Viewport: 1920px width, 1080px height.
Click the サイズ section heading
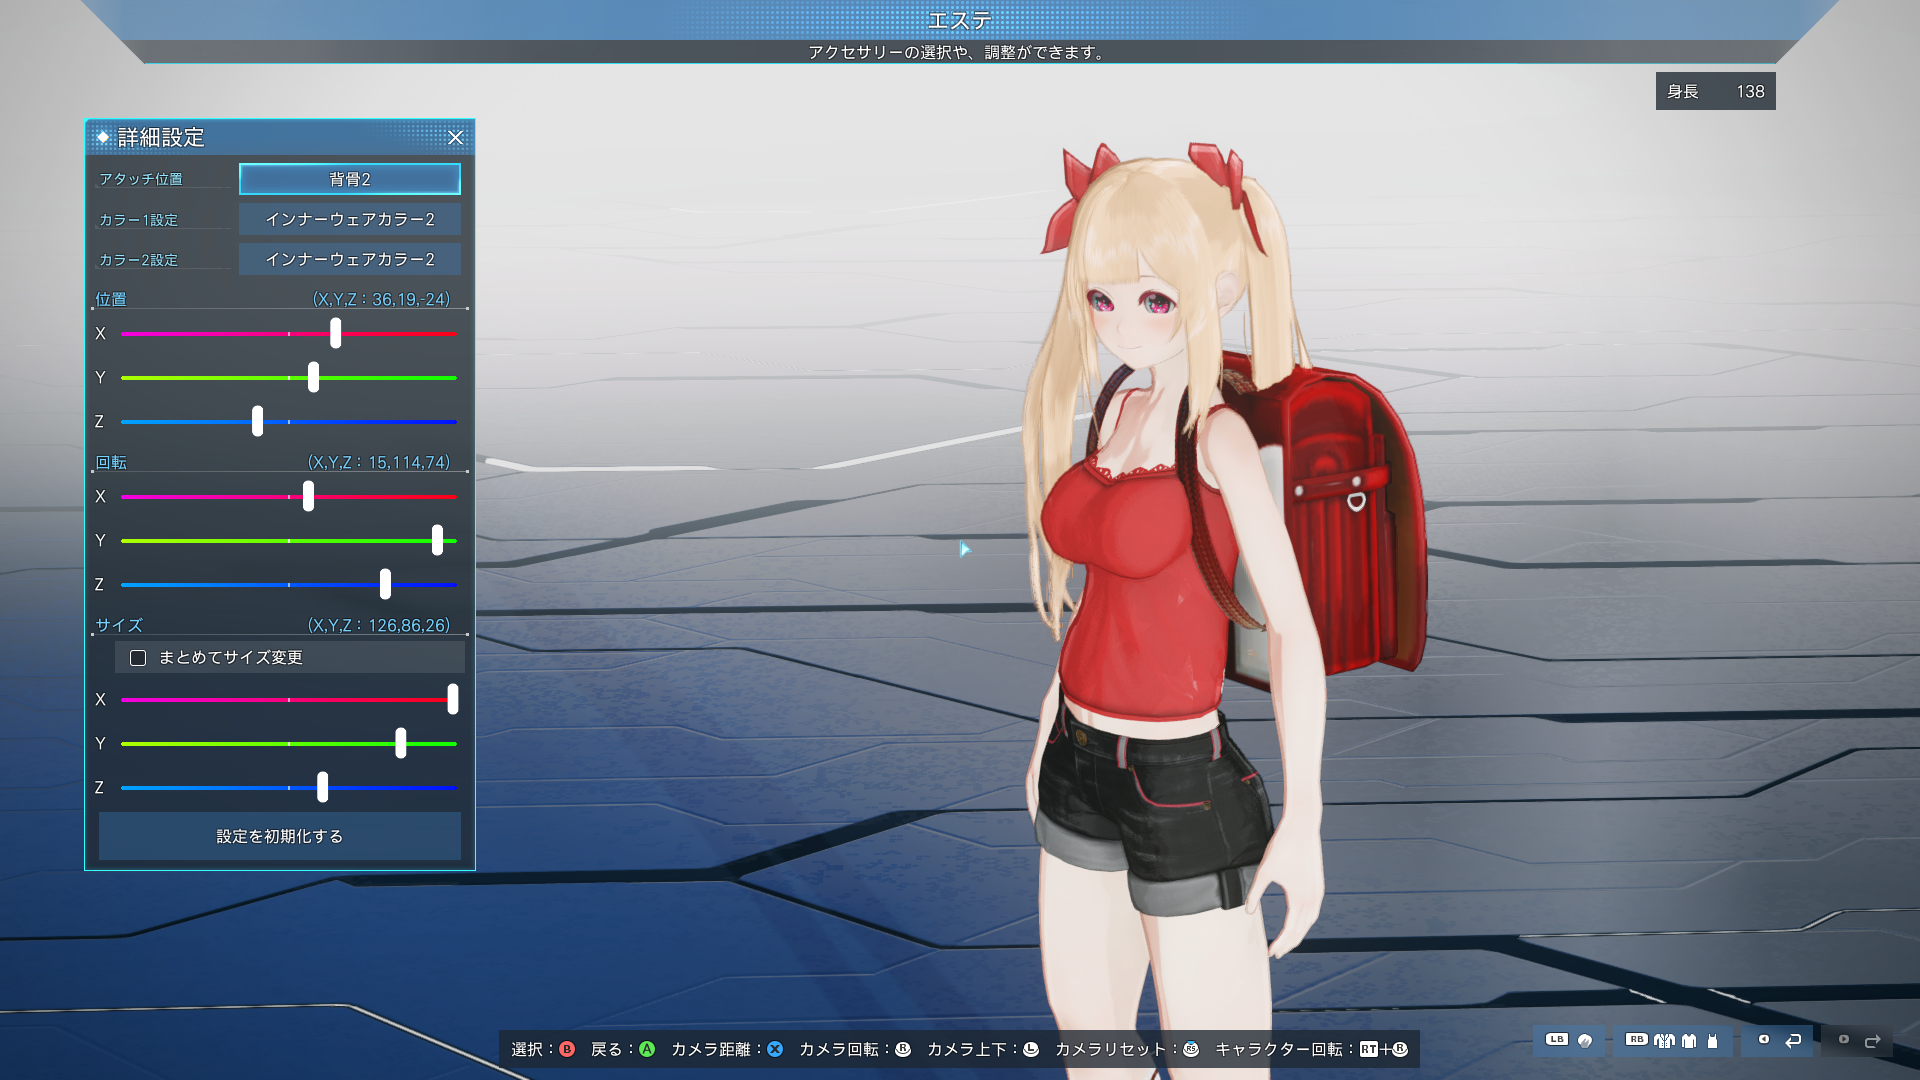pyautogui.click(x=119, y=625)
